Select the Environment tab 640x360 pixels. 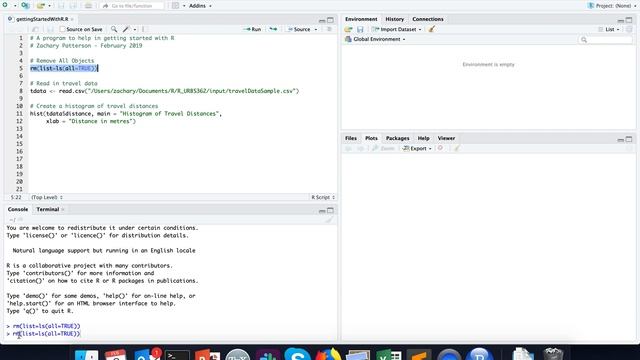(361, 19)
